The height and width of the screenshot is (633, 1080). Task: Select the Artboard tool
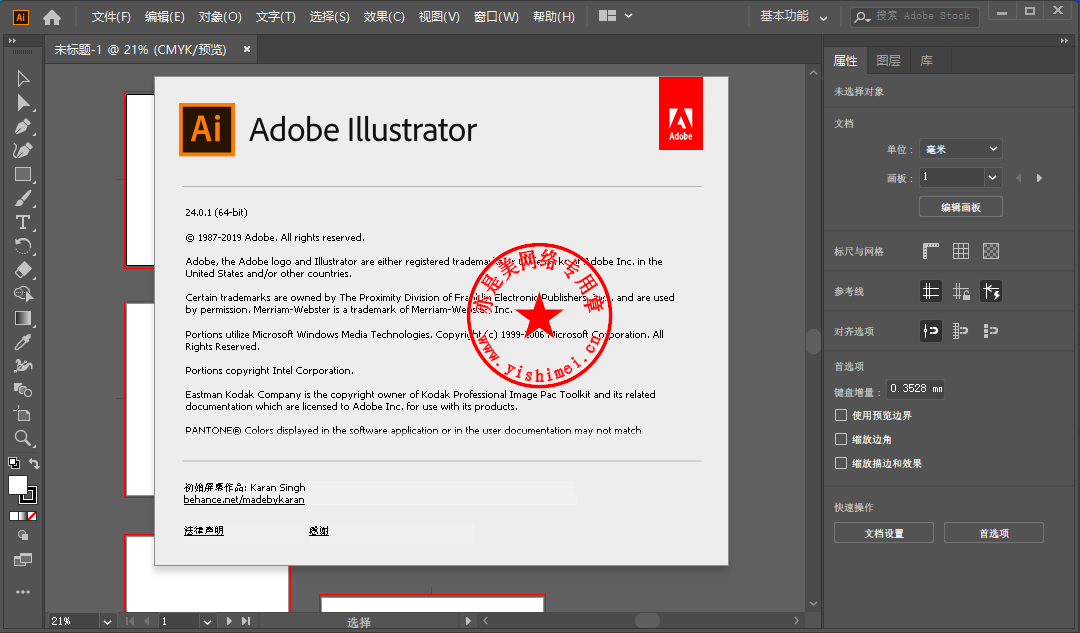tap(23, 414)
